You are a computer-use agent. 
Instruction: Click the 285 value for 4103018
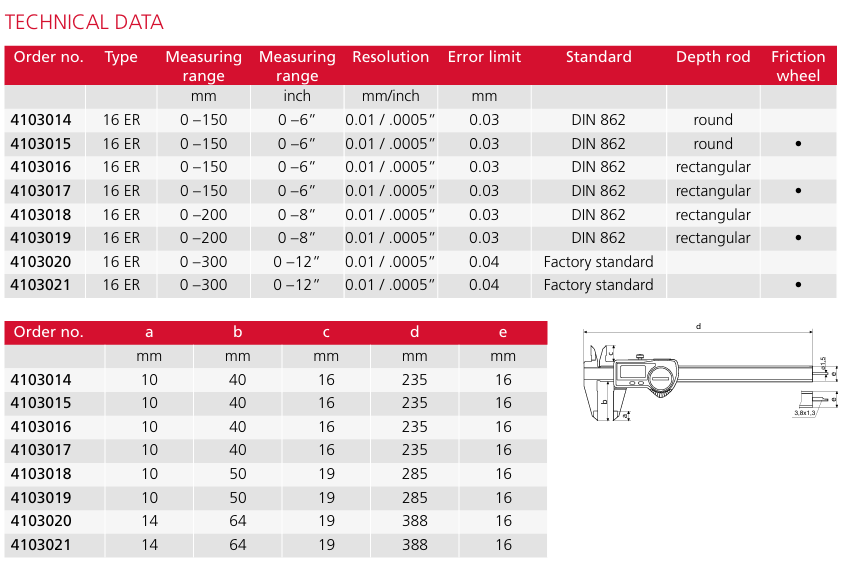[x=414, y=474]
